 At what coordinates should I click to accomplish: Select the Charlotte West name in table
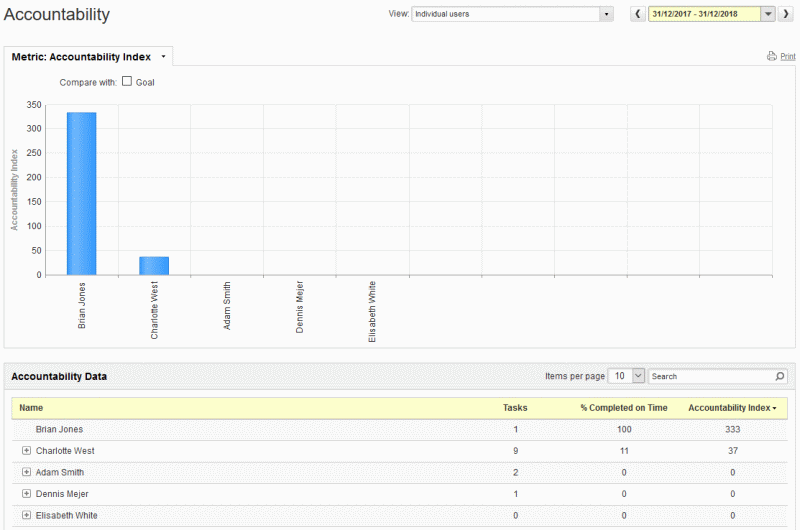(x=65, y=450)
